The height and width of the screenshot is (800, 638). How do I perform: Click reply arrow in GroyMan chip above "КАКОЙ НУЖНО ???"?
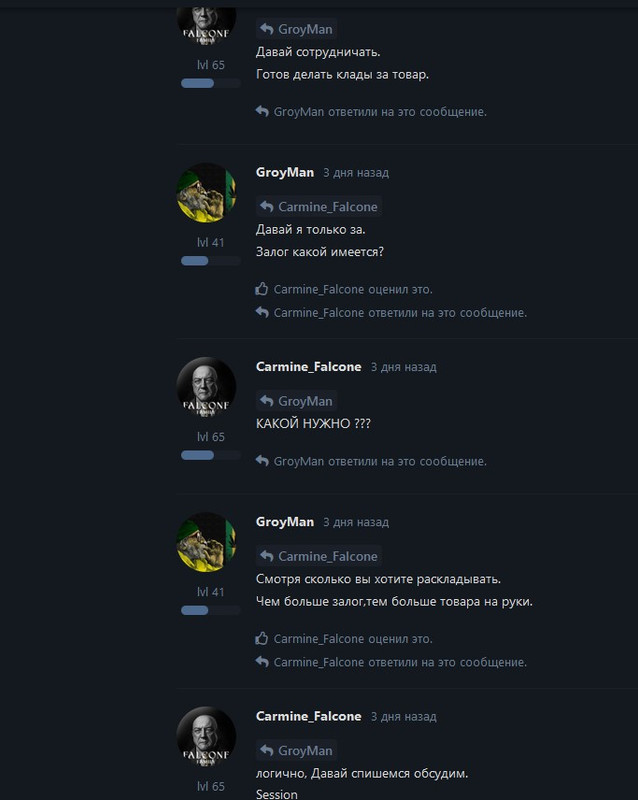[x=267, y=401]
